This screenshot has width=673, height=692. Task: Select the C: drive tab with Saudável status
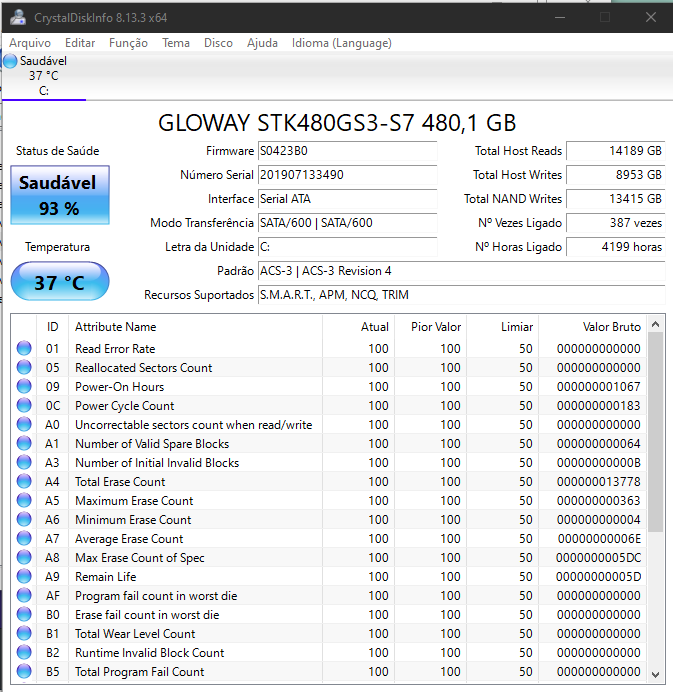(x=44, y=76)
